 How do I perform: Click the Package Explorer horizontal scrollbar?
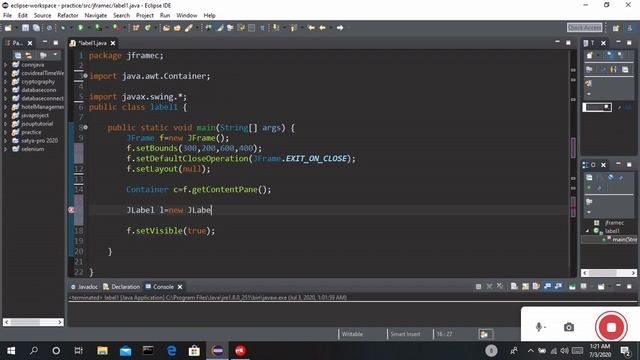point(33,322)
